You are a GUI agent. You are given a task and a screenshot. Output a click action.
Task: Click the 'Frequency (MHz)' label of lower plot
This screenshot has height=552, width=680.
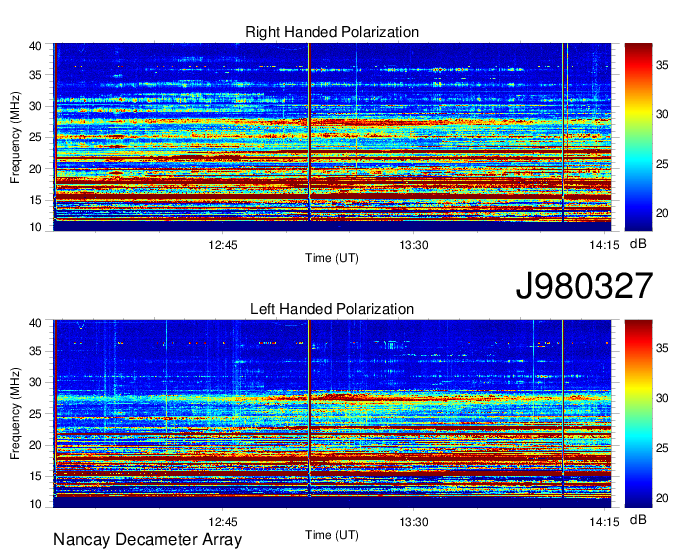point(15,414)
